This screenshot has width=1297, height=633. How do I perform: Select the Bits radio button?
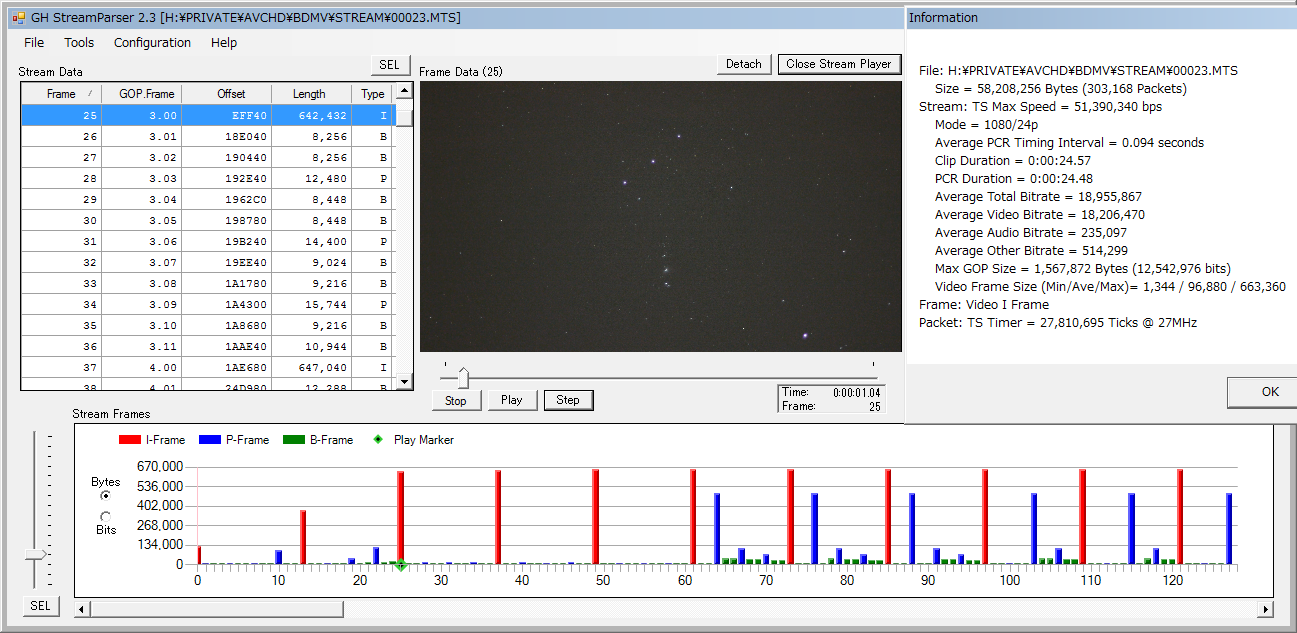click(106, 516)
